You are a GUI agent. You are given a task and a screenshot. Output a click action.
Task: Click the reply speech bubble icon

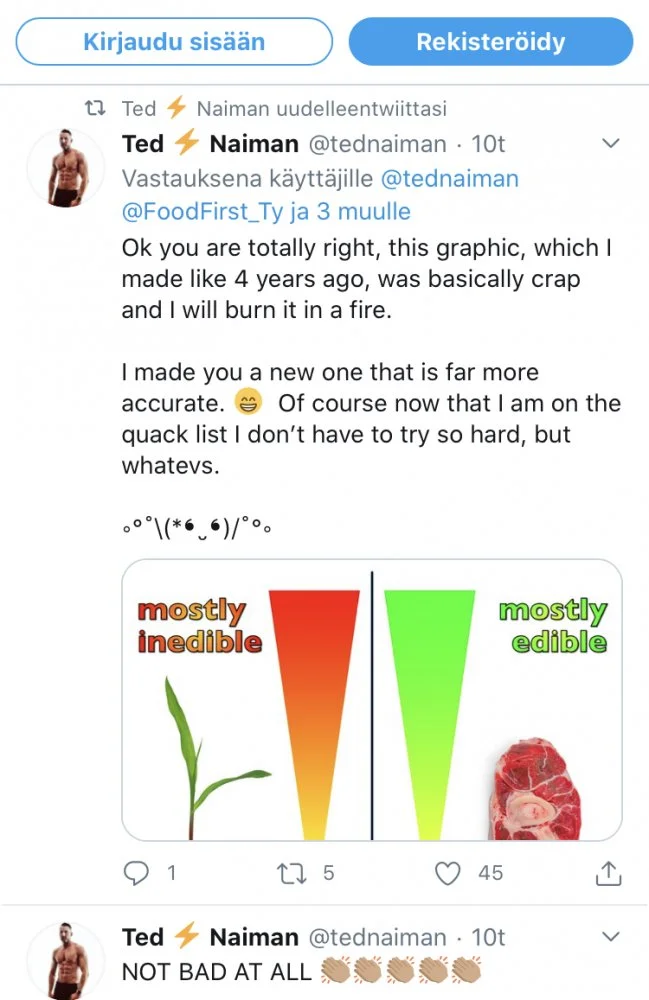point(135,873)
